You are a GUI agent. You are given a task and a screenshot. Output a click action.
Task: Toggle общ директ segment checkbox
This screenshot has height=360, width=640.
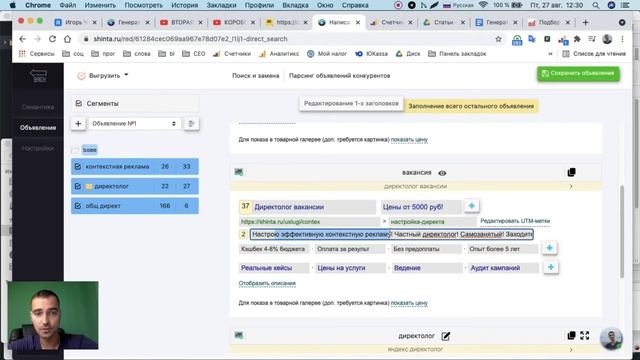(78, 206)
